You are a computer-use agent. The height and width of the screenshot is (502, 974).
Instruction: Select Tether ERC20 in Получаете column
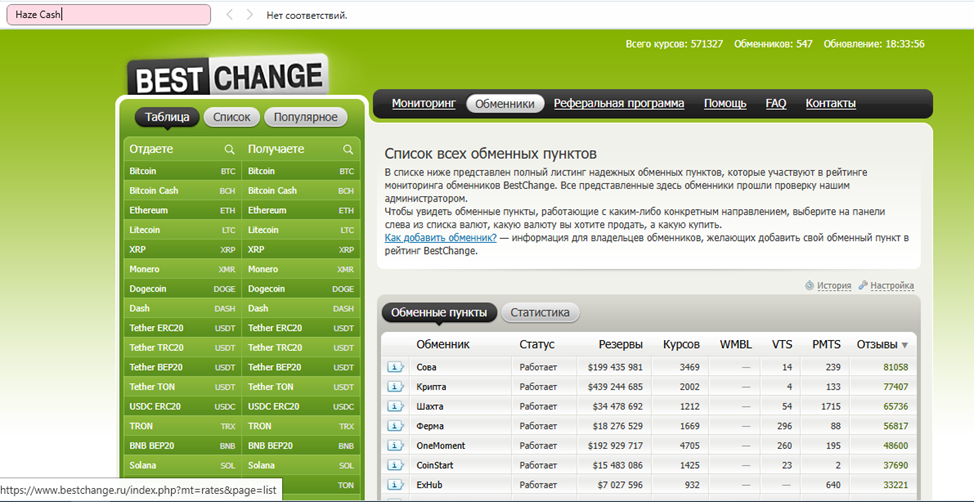pyautogui.click(x=301, y=328)
